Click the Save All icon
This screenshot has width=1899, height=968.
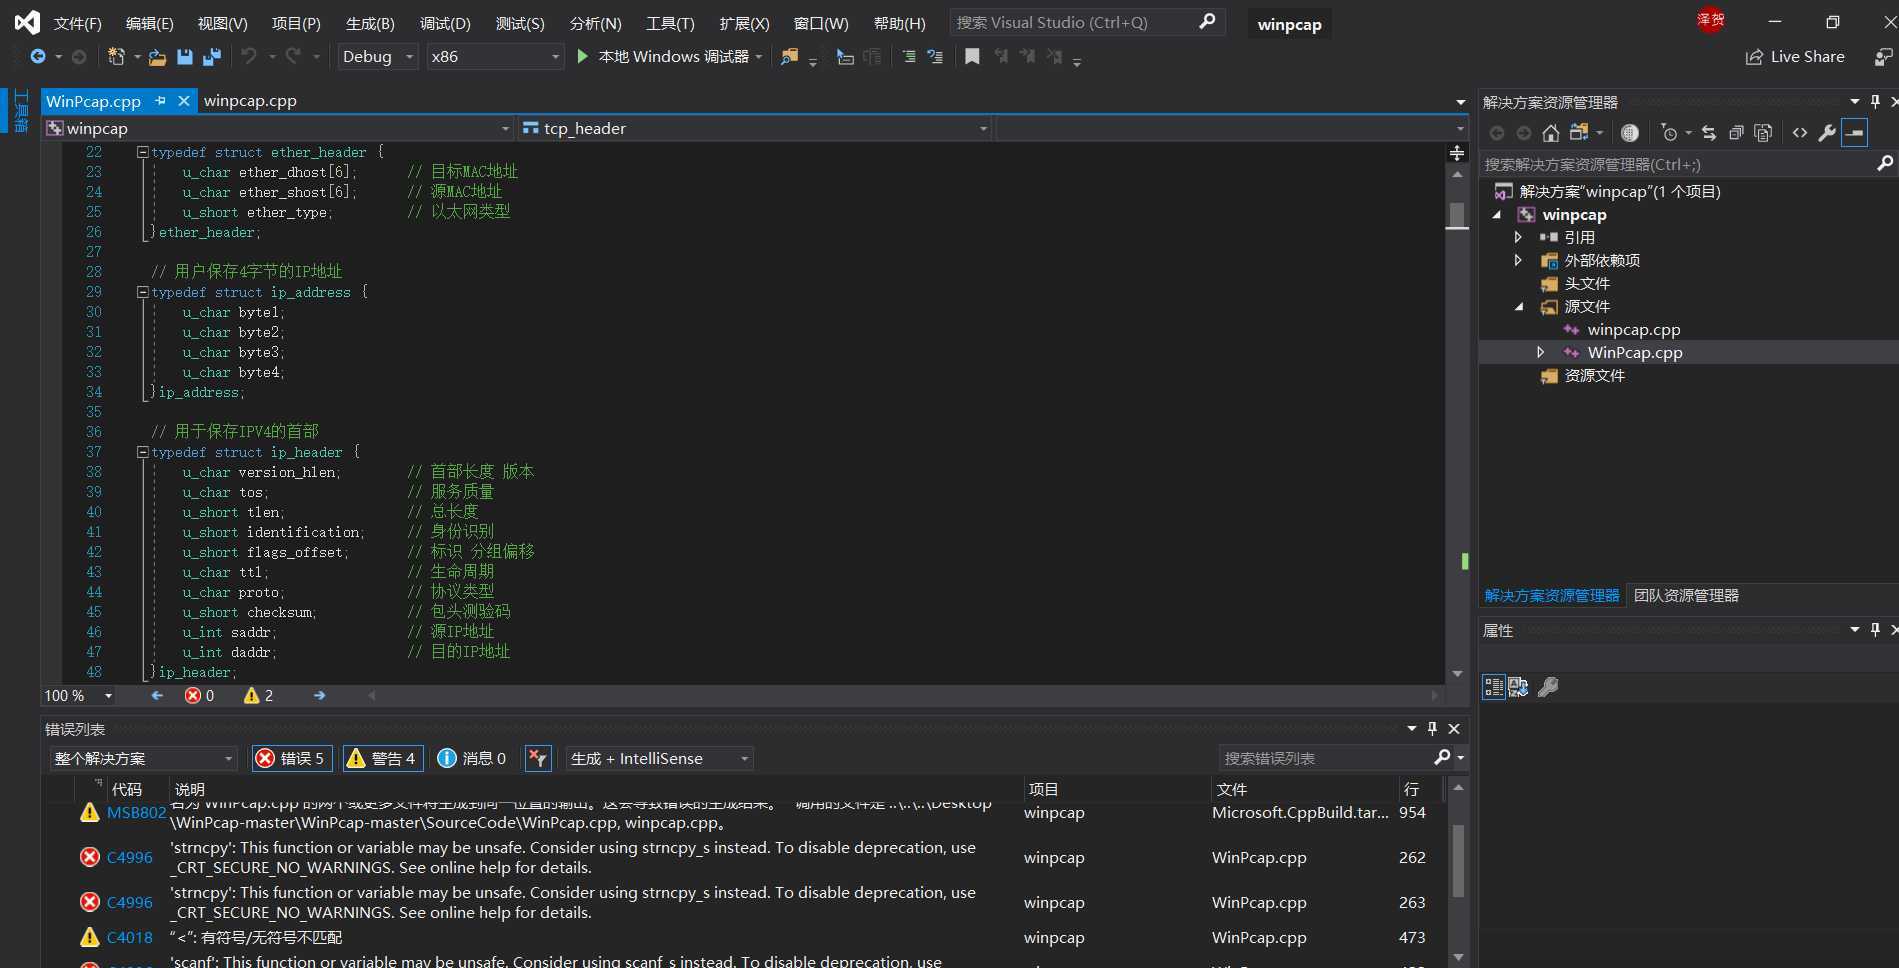212,57
